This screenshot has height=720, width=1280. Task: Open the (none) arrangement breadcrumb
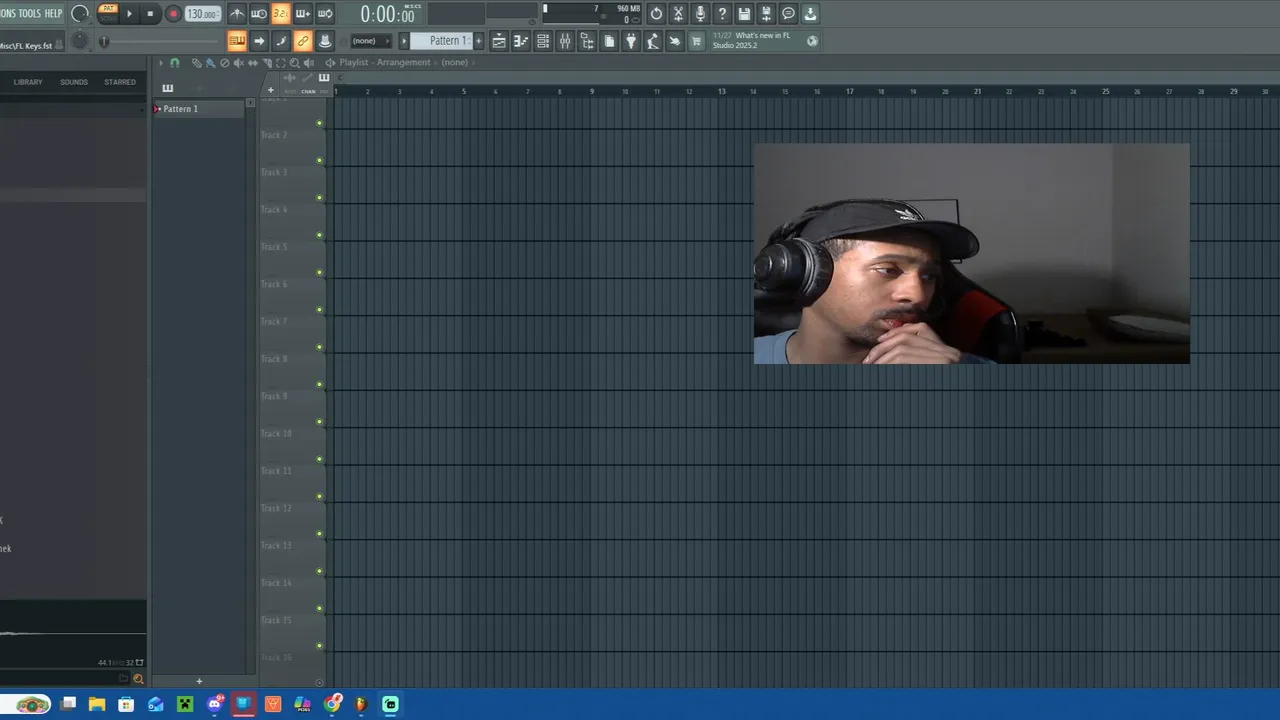coord(454,62)
